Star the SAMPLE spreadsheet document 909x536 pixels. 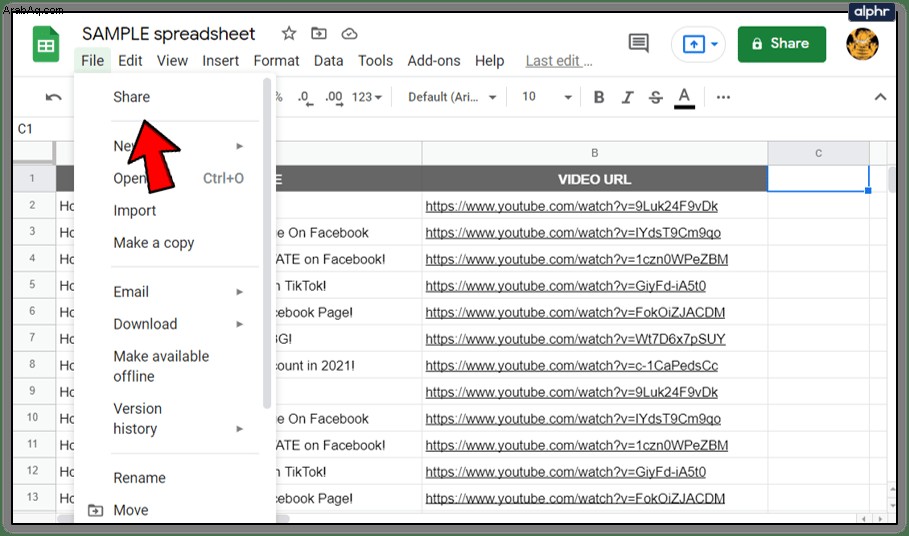click(289, 34)
